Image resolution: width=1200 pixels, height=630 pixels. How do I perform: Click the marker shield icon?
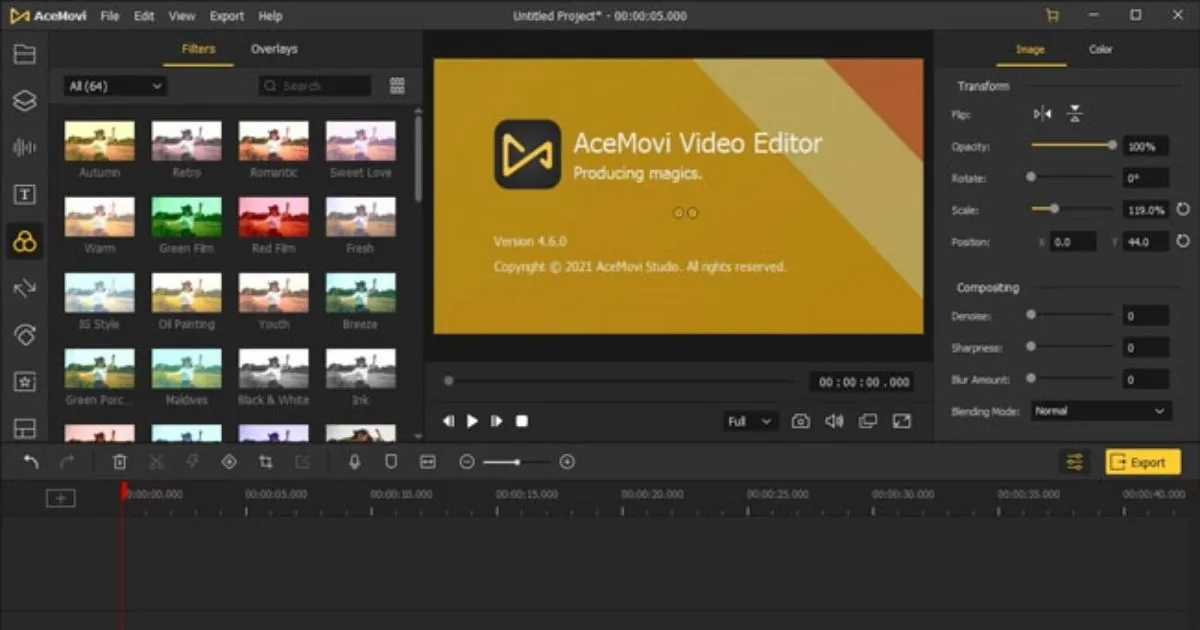click(x=391, y=462)
